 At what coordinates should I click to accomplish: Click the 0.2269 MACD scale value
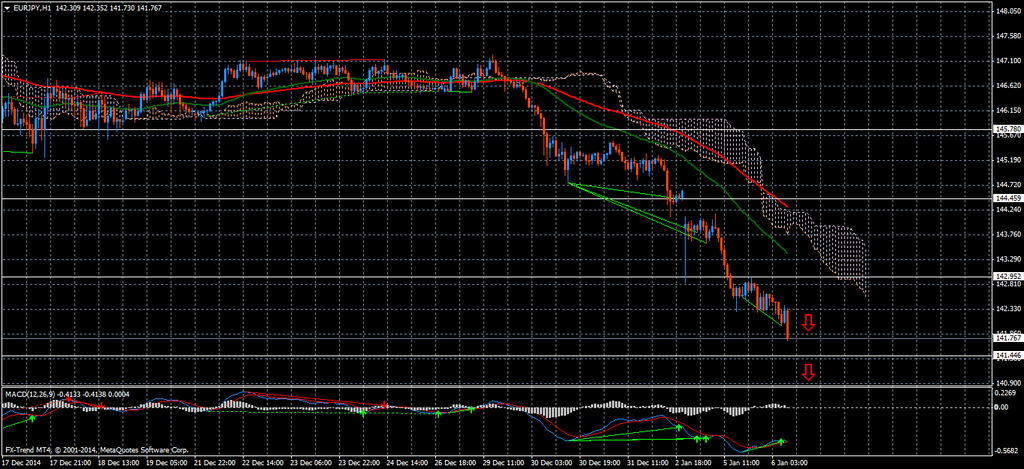point(1005,393)
